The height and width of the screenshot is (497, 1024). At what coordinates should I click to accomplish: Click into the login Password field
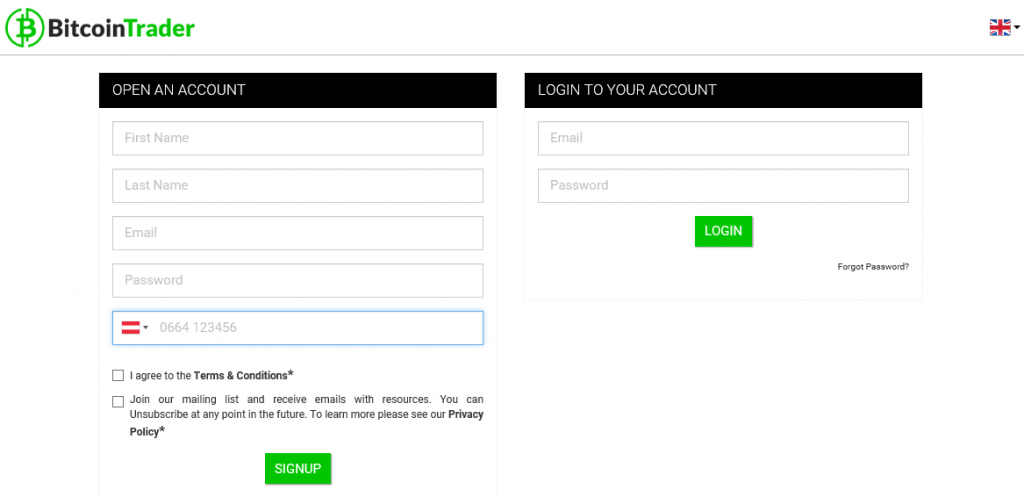pyautogui.click(x=723, y=185)
